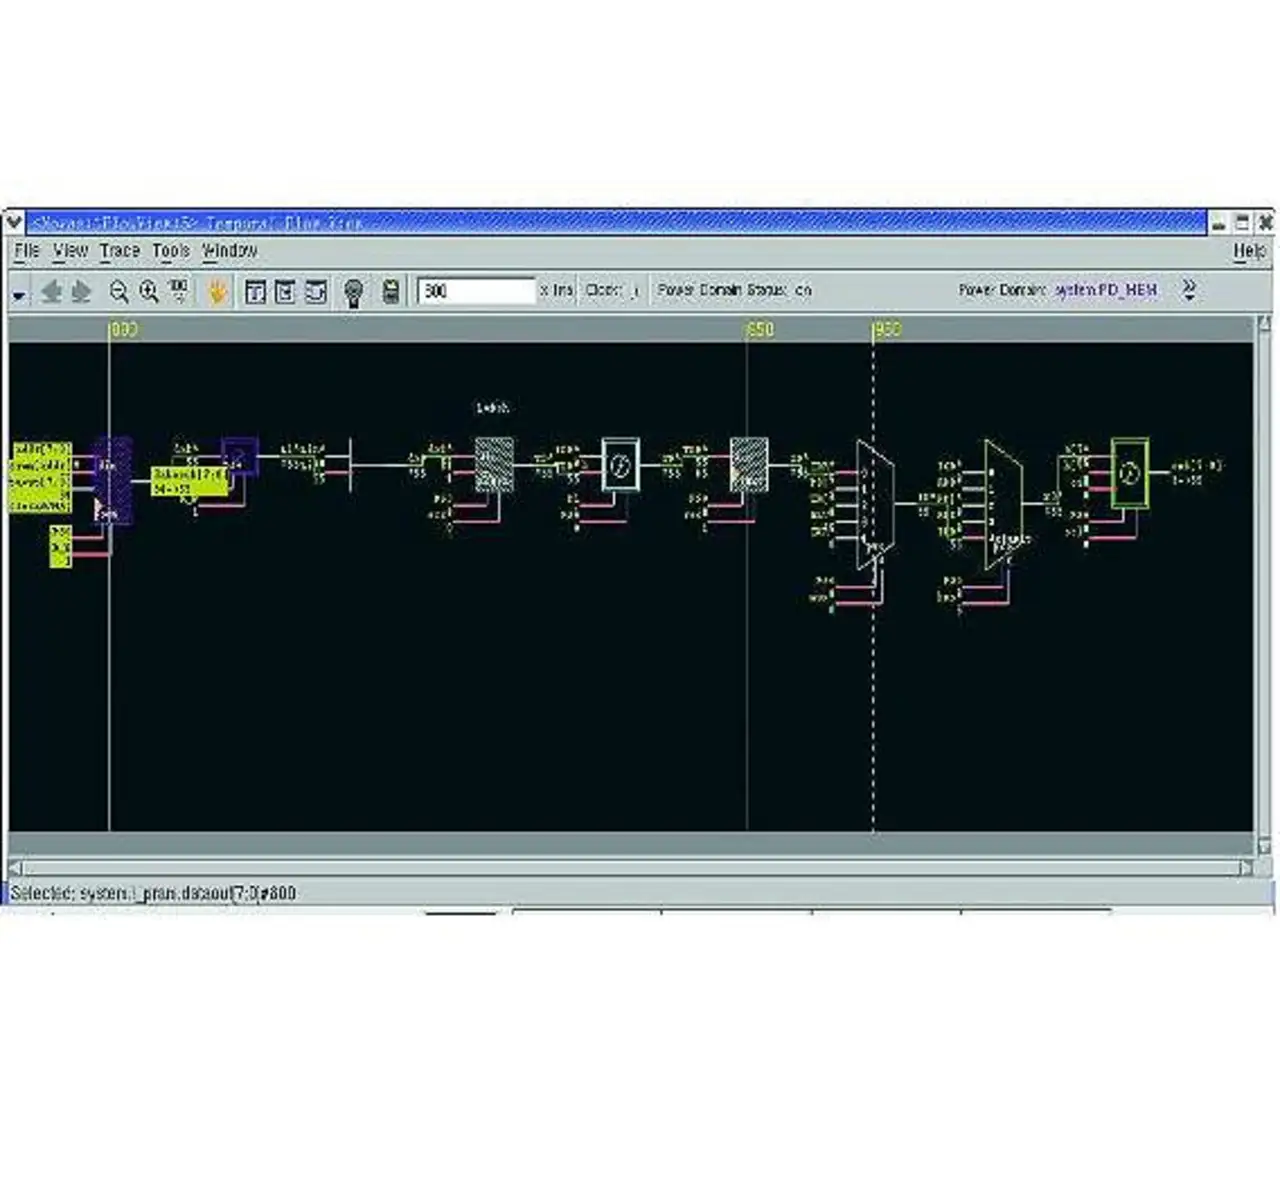Expand the toolbar overflow double-chevron
This screenshot has width=1280, height=1190.
[x=1189, y=290]
